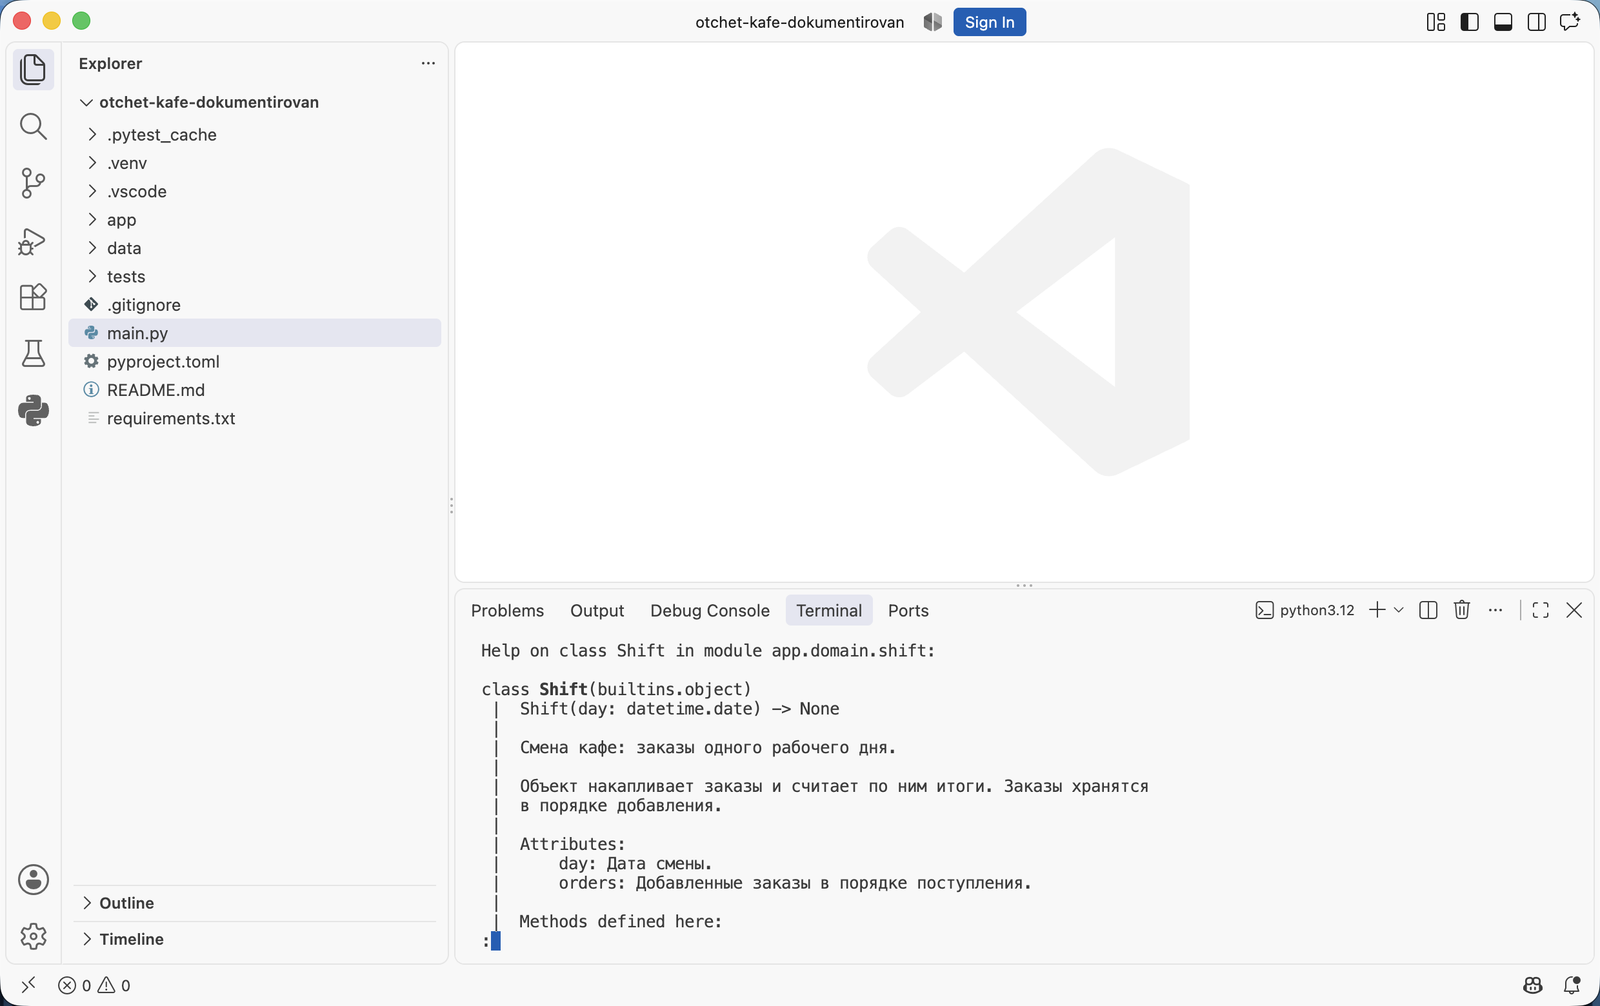
Task: Toggle bottom panel visibility
Action: (x=1503, y=22)
